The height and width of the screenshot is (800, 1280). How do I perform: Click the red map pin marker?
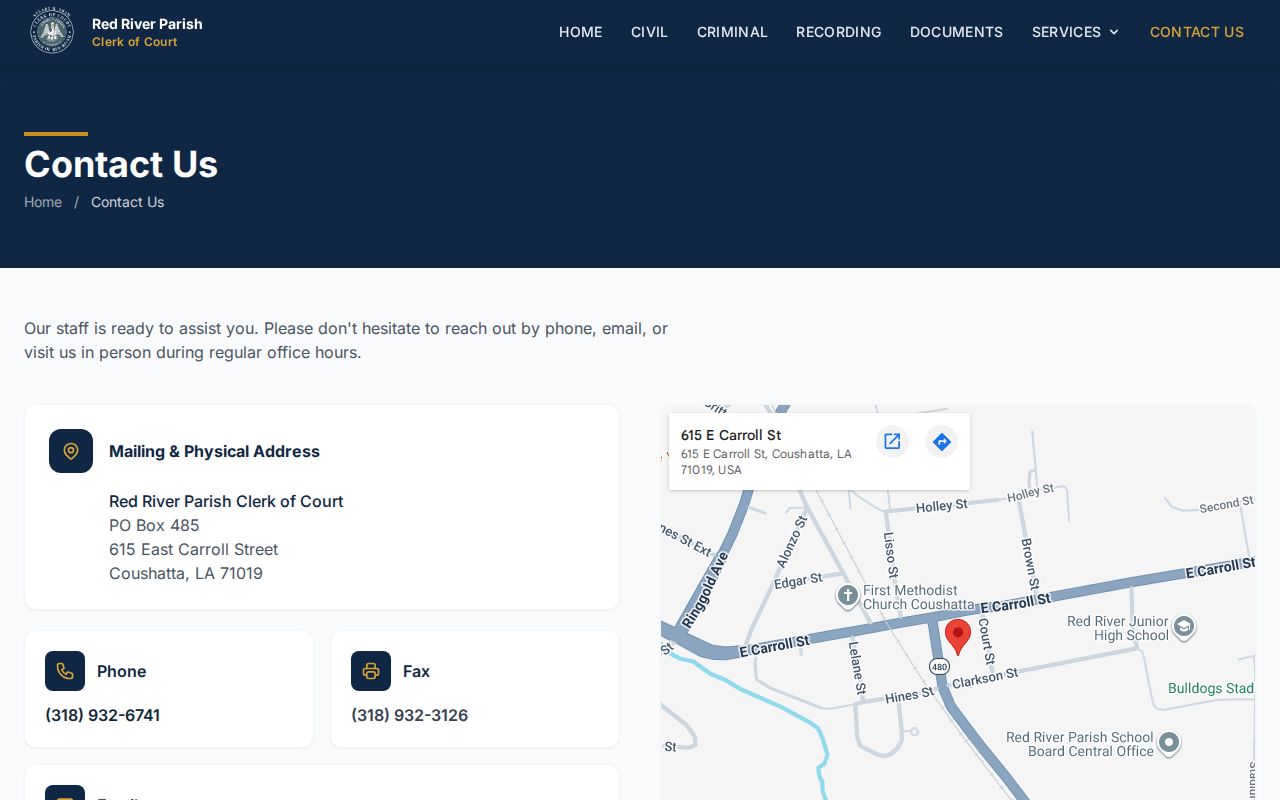click(958, 637)
